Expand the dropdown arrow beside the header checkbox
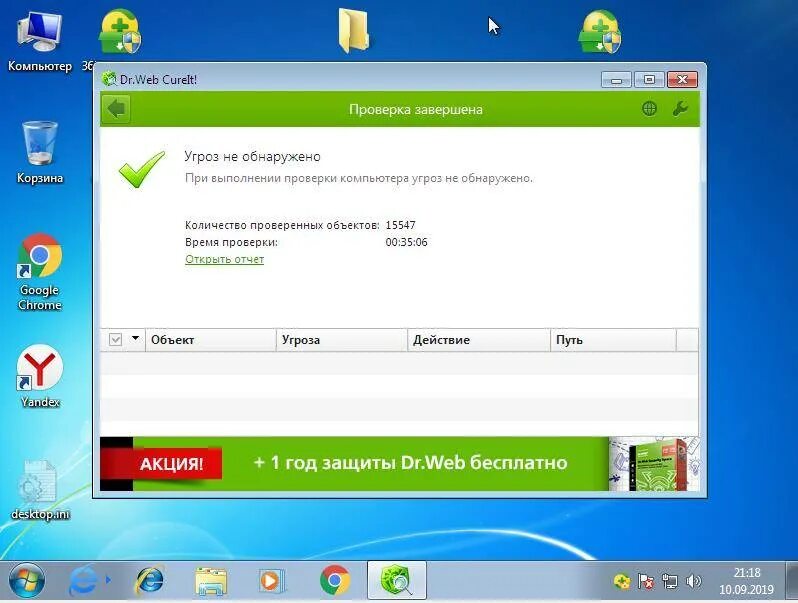 pos(135,338)
